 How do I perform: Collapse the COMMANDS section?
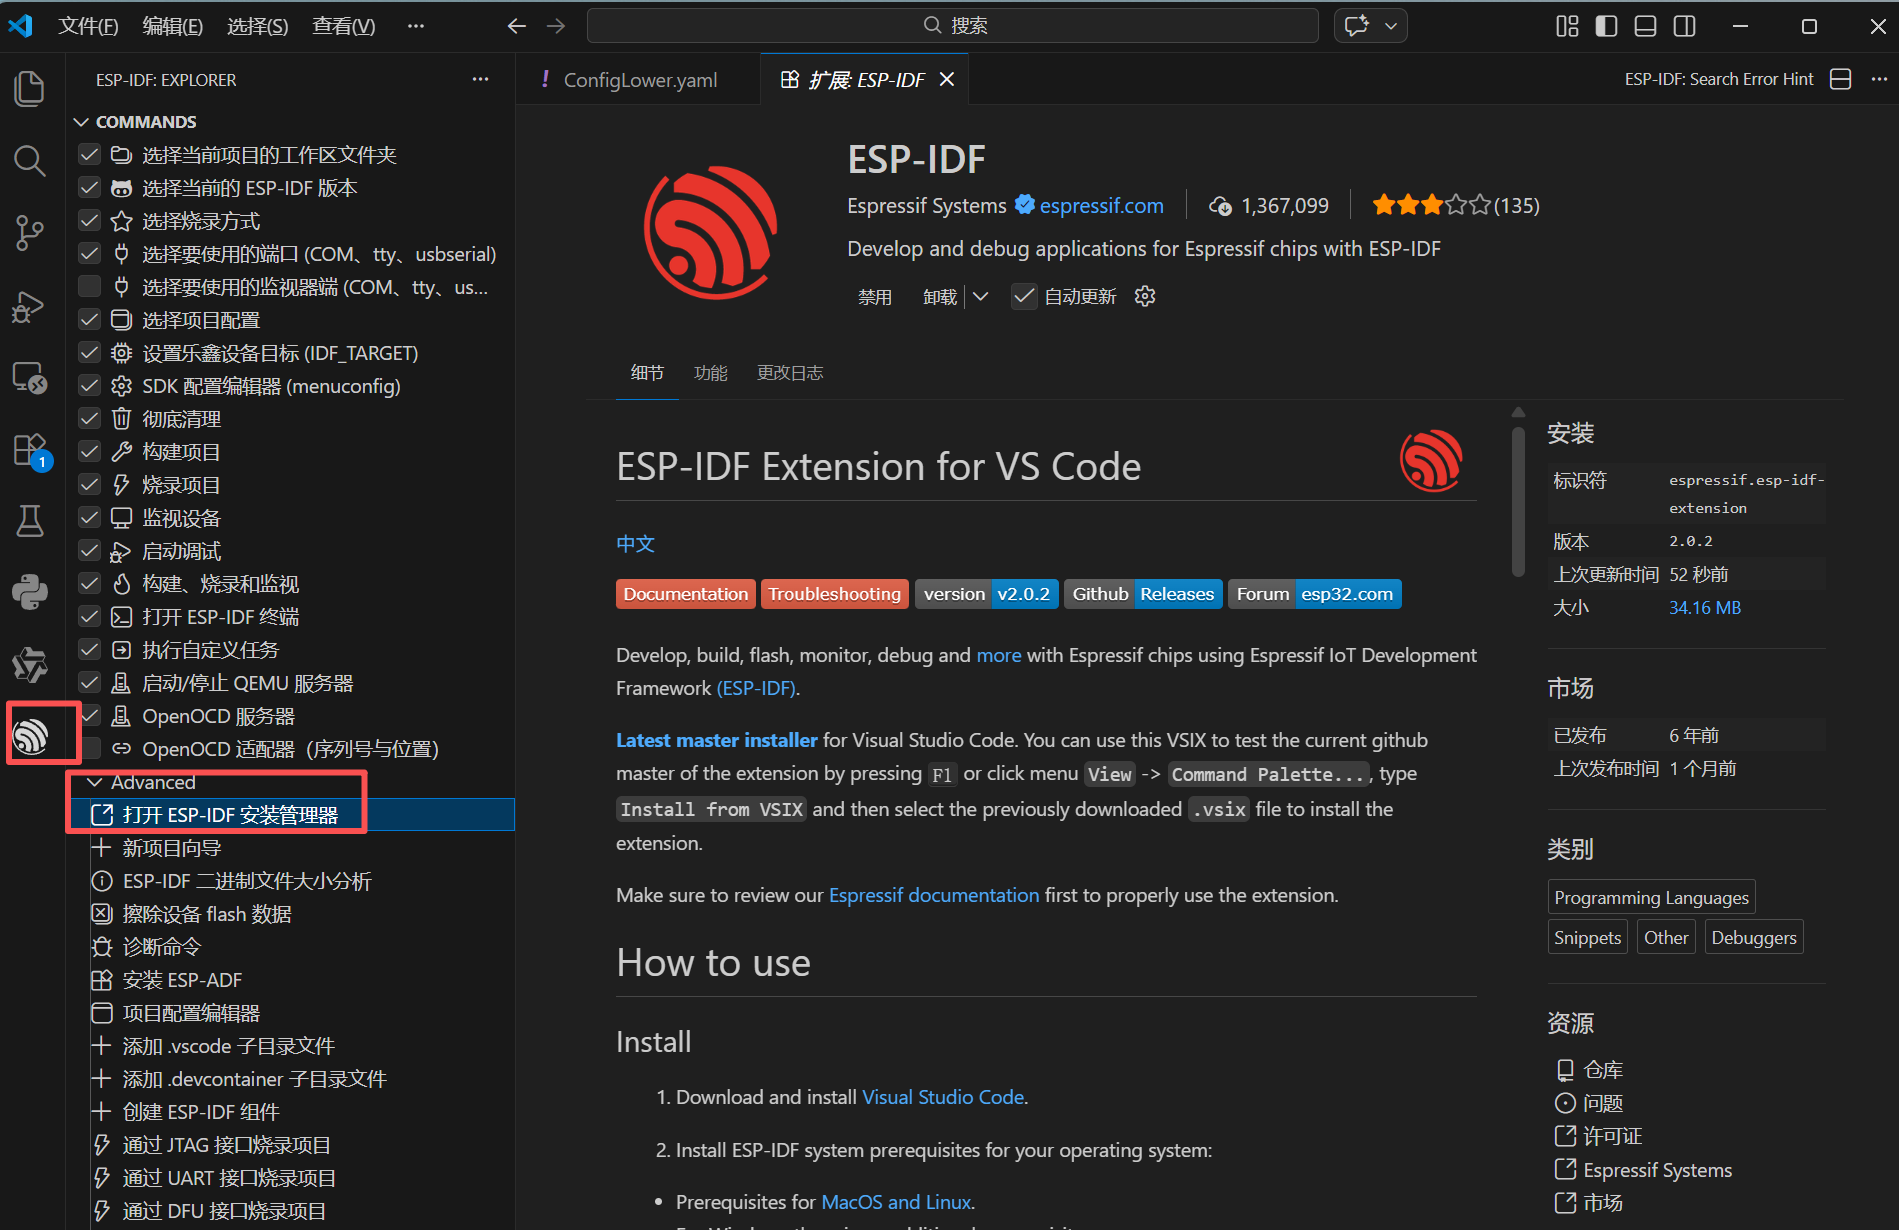[82, 122]
